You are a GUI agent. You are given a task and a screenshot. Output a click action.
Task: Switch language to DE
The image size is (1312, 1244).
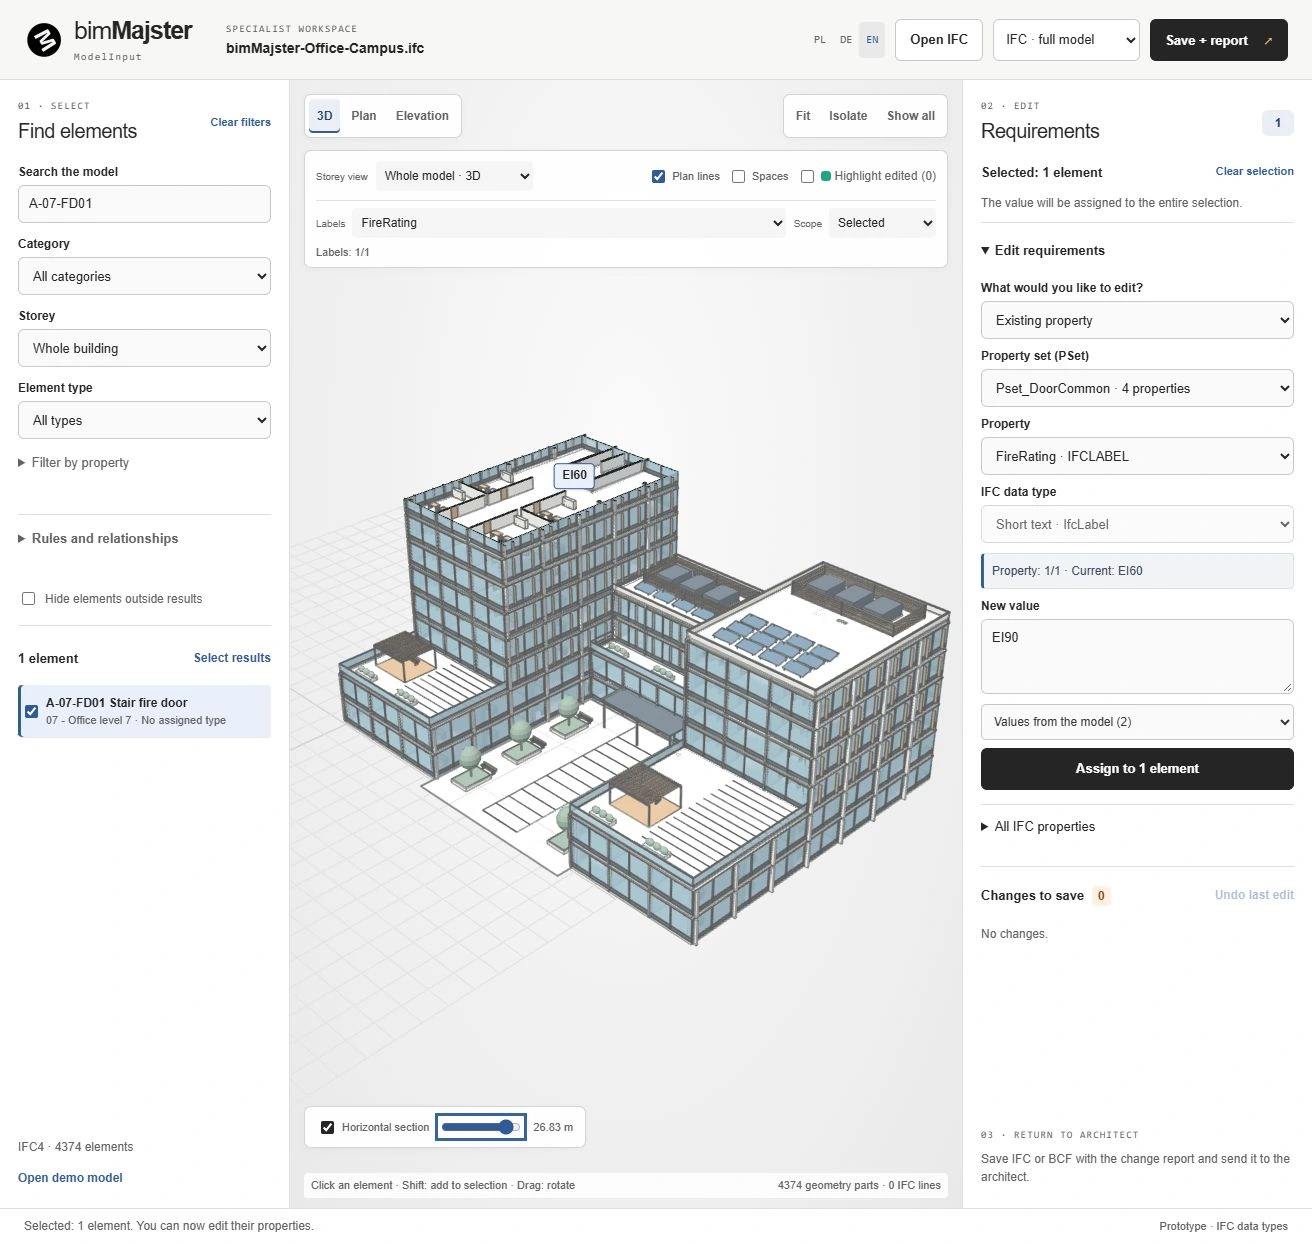(846, 40)
